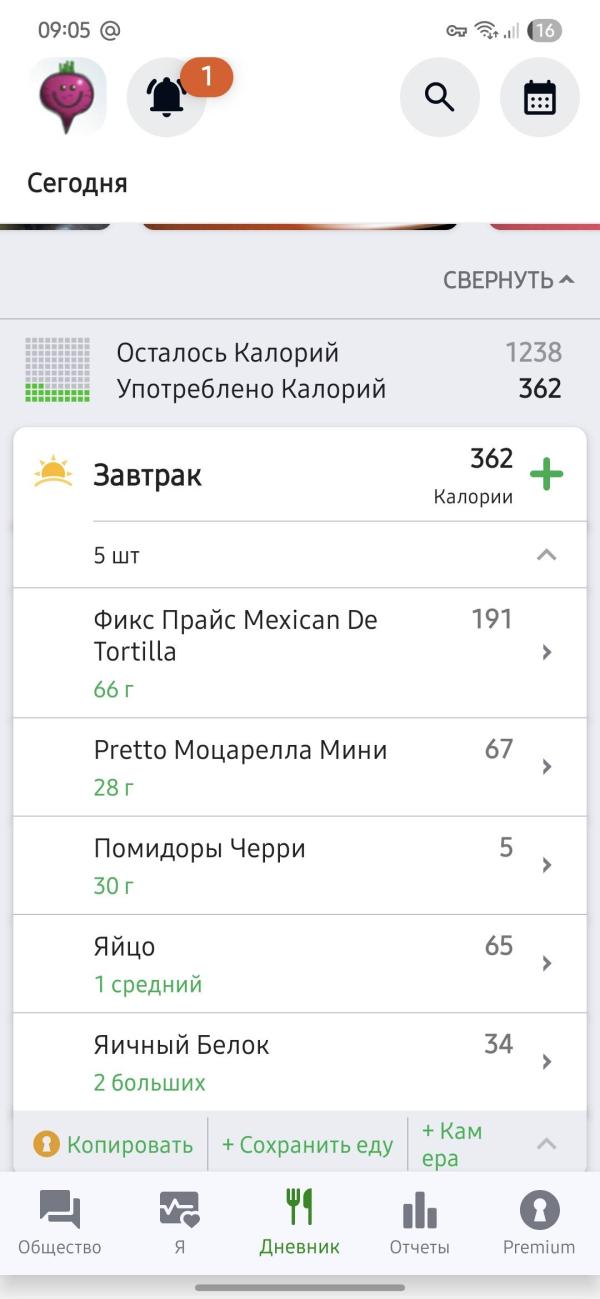Viewport: 600px width, 1299px height.
Task: Tap + Сохранить еду button
Action: pyautogui.click(x=307, y=1145)
